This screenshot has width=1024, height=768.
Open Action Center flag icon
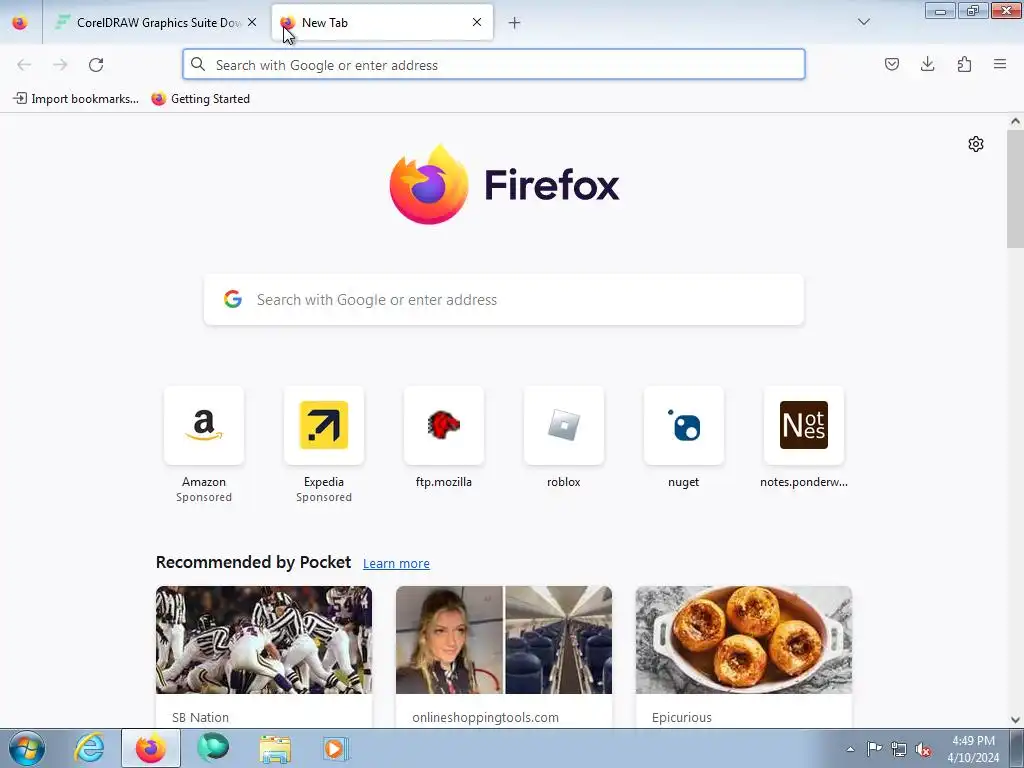tap(874, 749)
